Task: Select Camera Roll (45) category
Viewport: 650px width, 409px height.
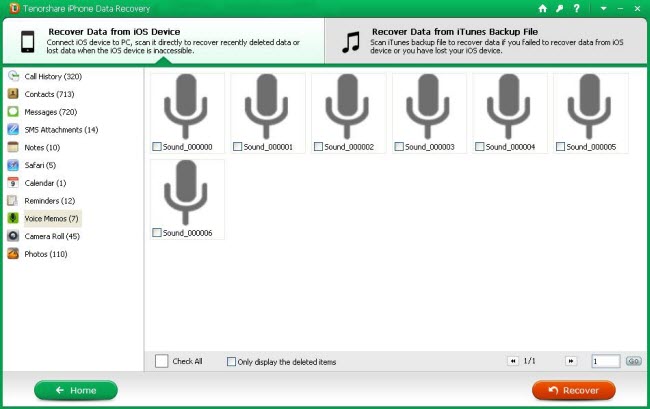Action: point(52,236)
